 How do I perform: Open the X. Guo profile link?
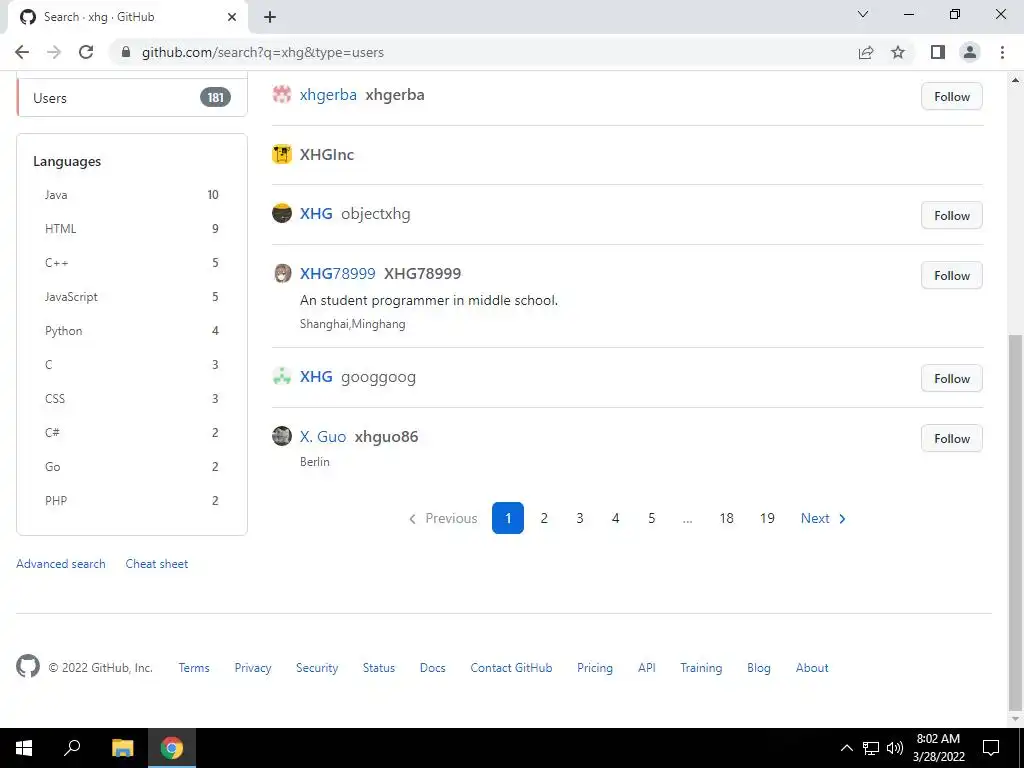pyautogui.click(x=323, y=436)
